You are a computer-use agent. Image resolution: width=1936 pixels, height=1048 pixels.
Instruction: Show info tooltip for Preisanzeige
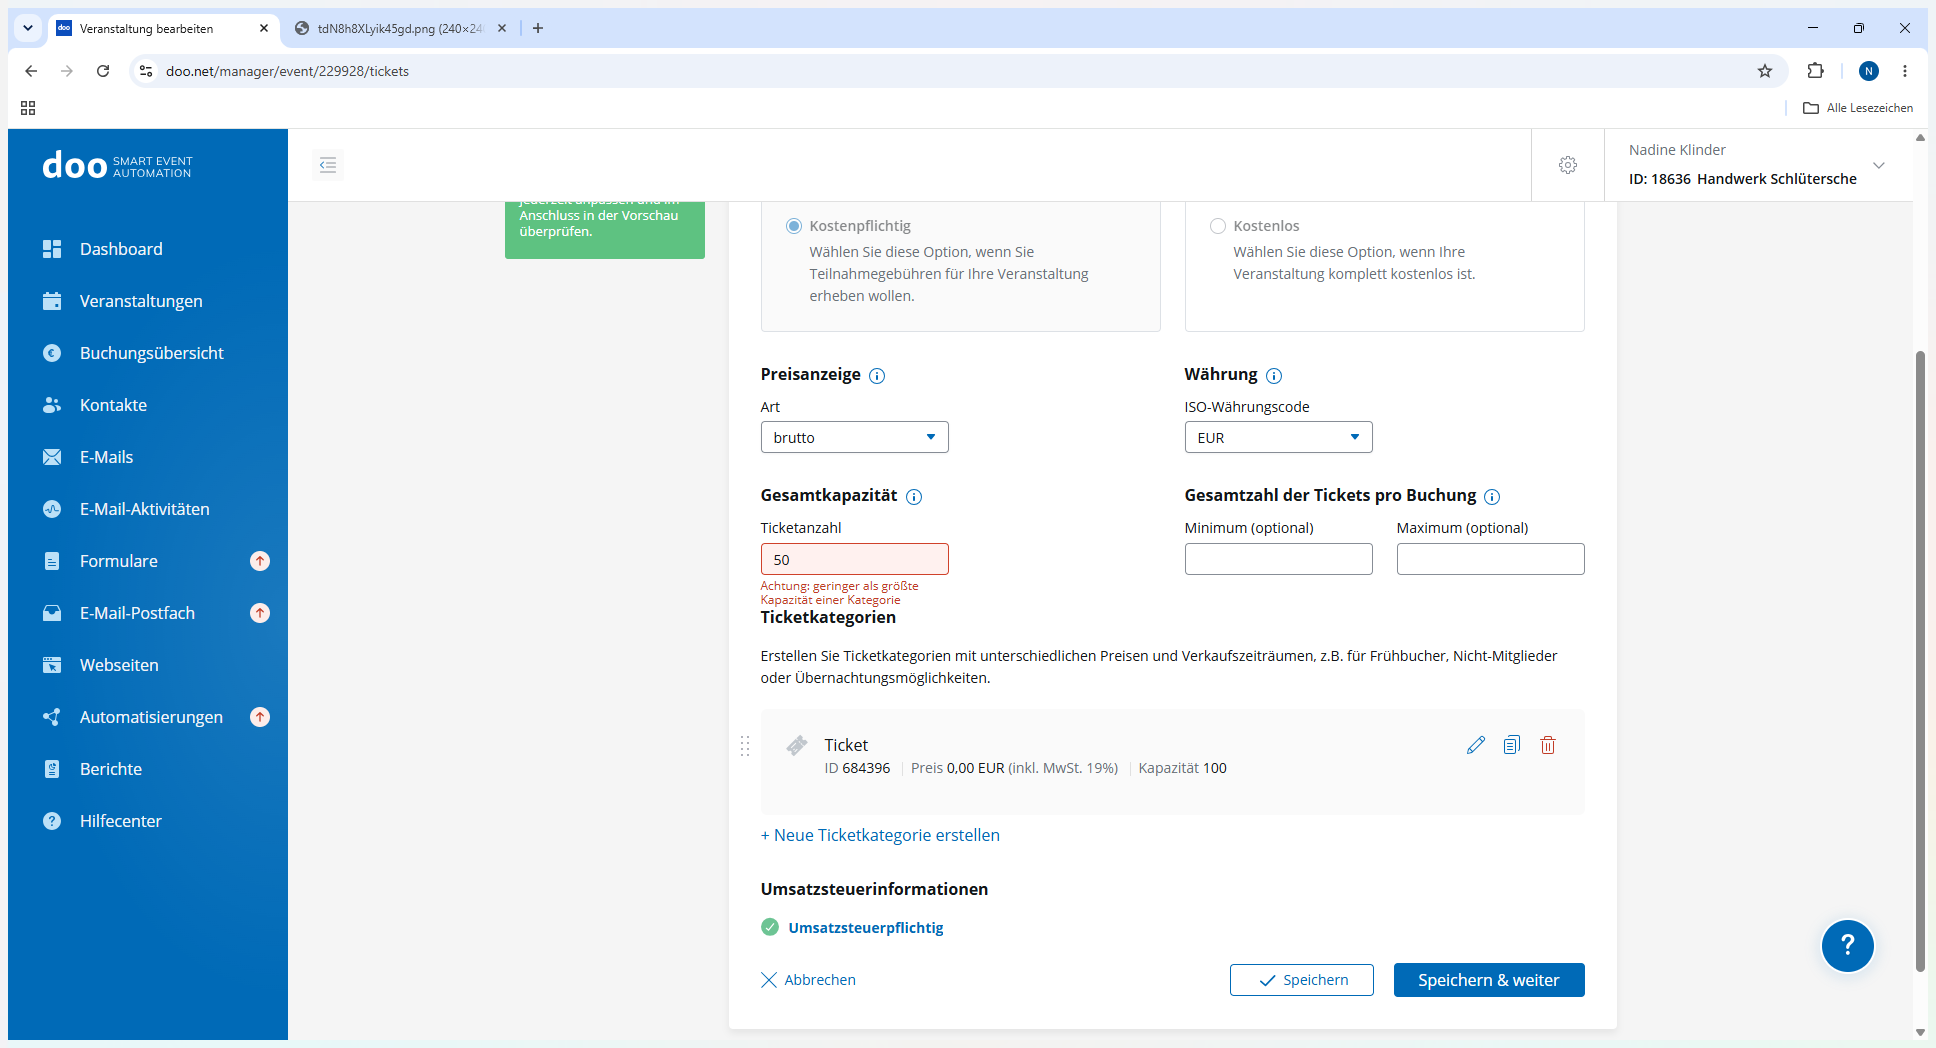[x=877, y=376]
